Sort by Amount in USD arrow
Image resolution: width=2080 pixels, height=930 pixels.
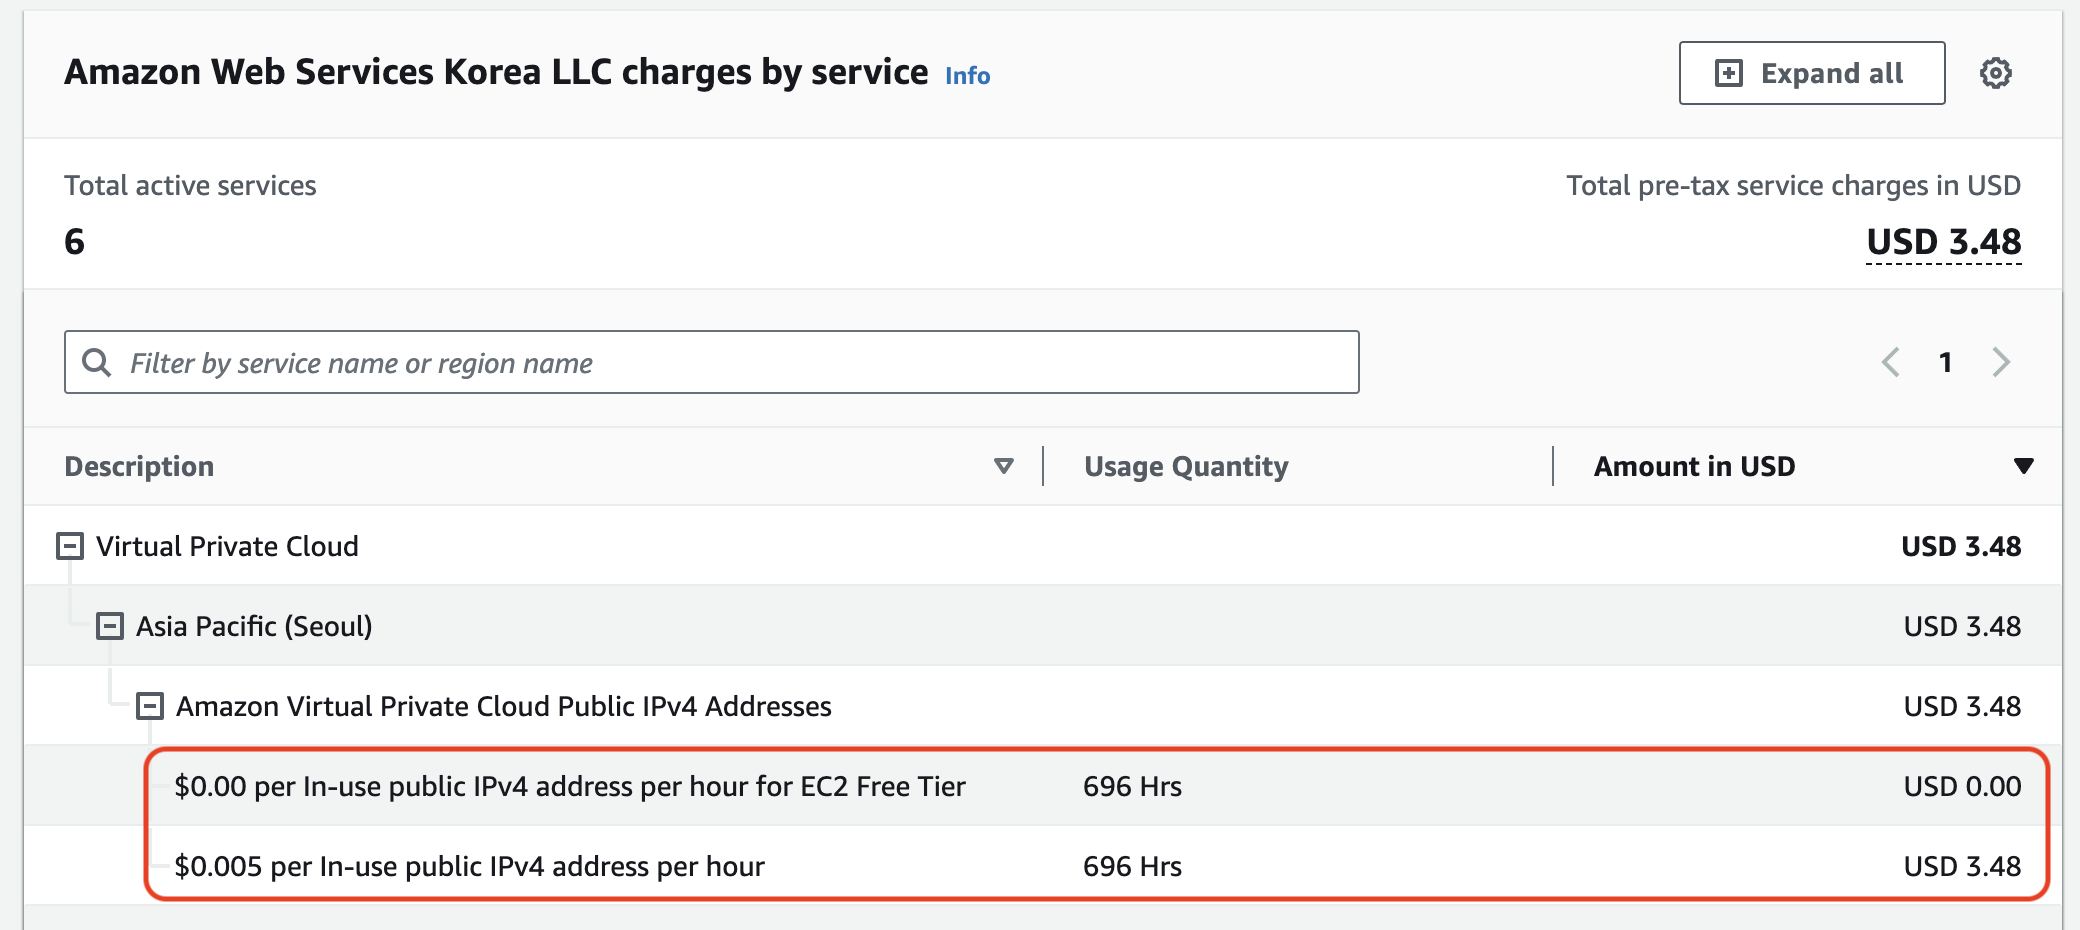click(2023, 466)
